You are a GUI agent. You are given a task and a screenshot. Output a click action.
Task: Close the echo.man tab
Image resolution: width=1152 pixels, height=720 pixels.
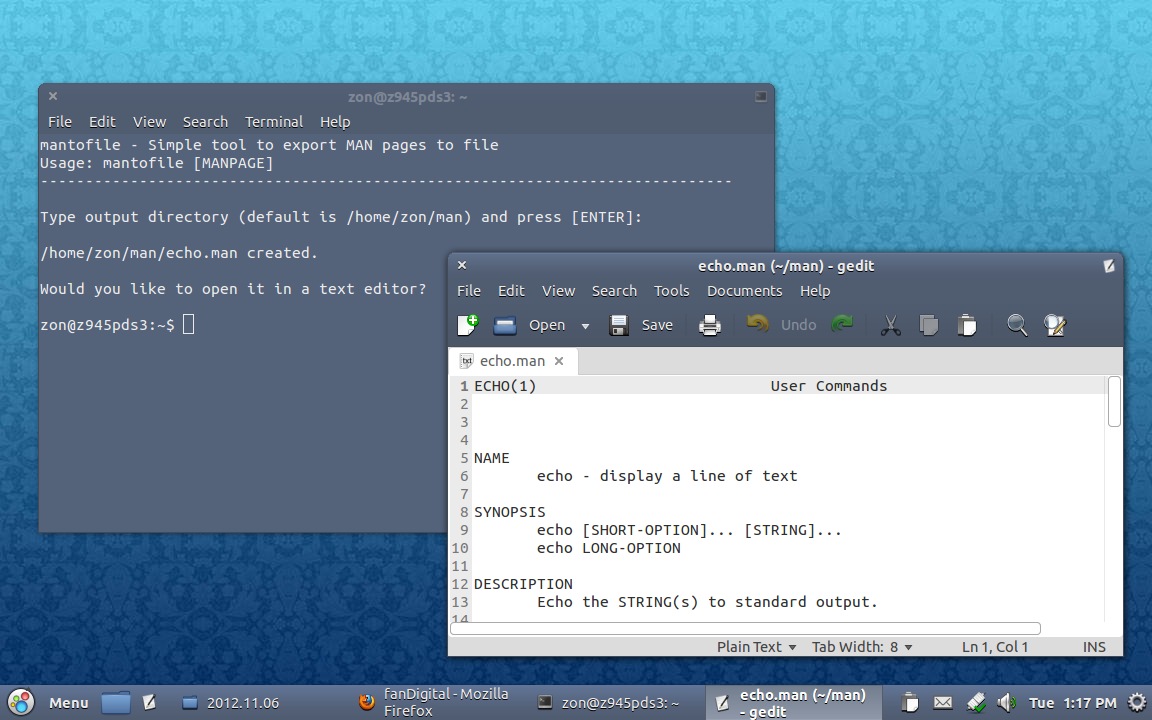click(559, 361)
